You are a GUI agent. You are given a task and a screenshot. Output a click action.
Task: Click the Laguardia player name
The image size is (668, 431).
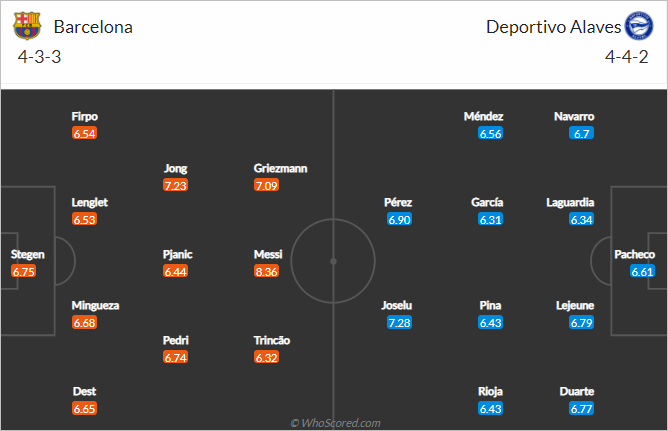[x=570, y=202]
